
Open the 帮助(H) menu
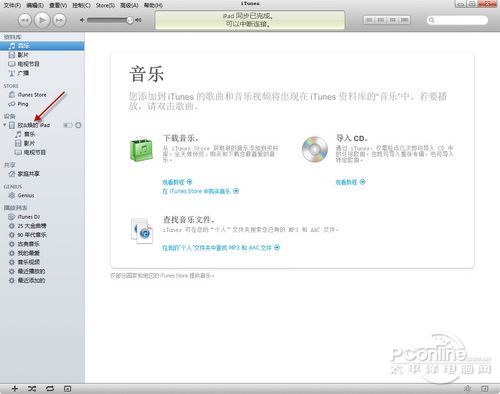[153, 5]
